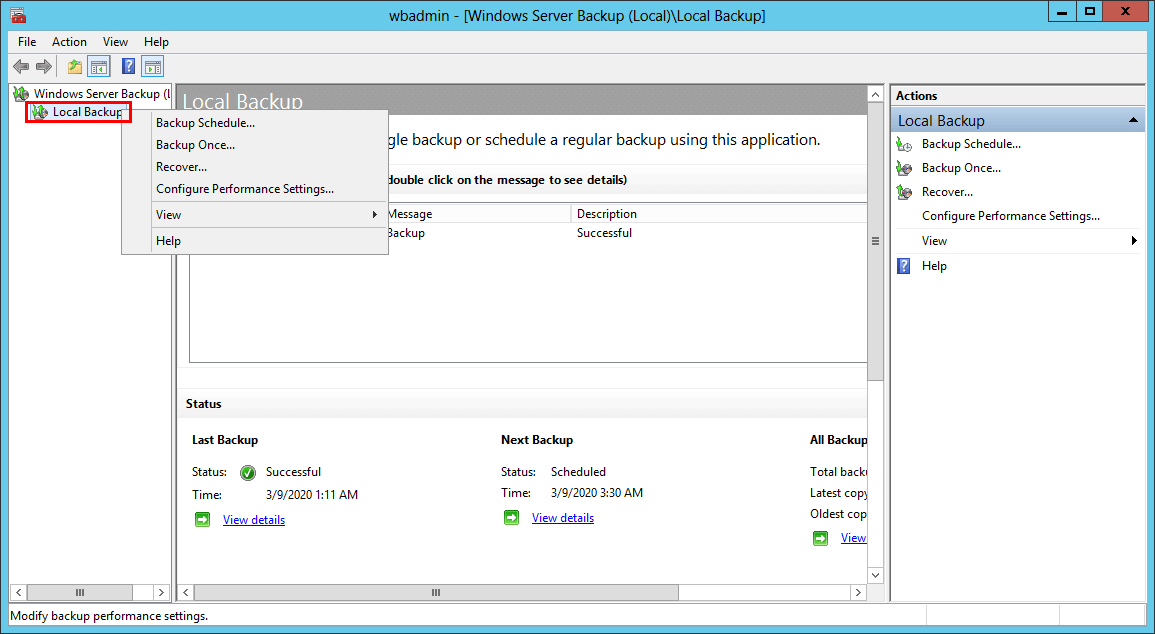Viewport: 1155px width, 634px height.
Task: Toggle the Show/Hide Action Pane toolbar icon
Action: 152,67
